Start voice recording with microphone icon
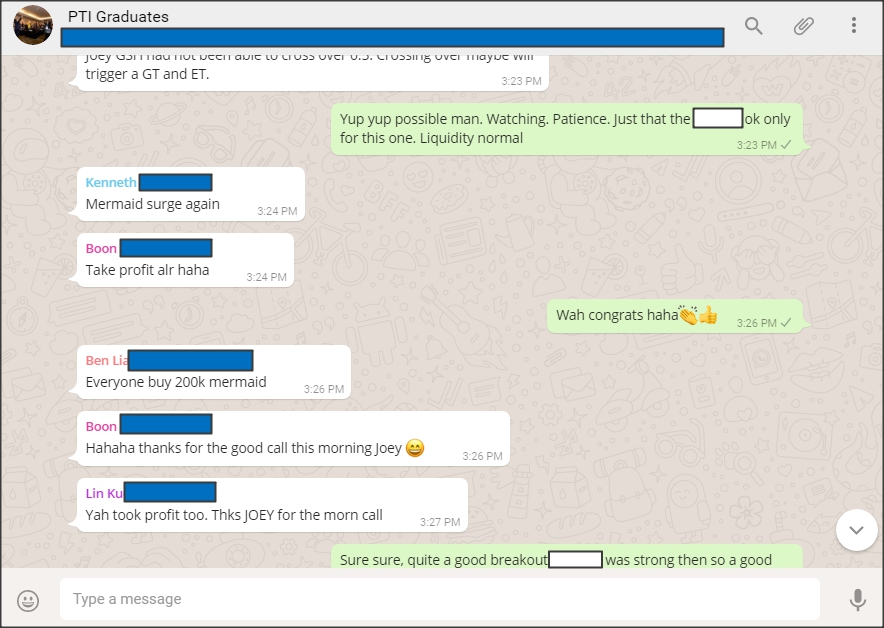The height and width of the screenshot is (628, 884). (858, 600)
